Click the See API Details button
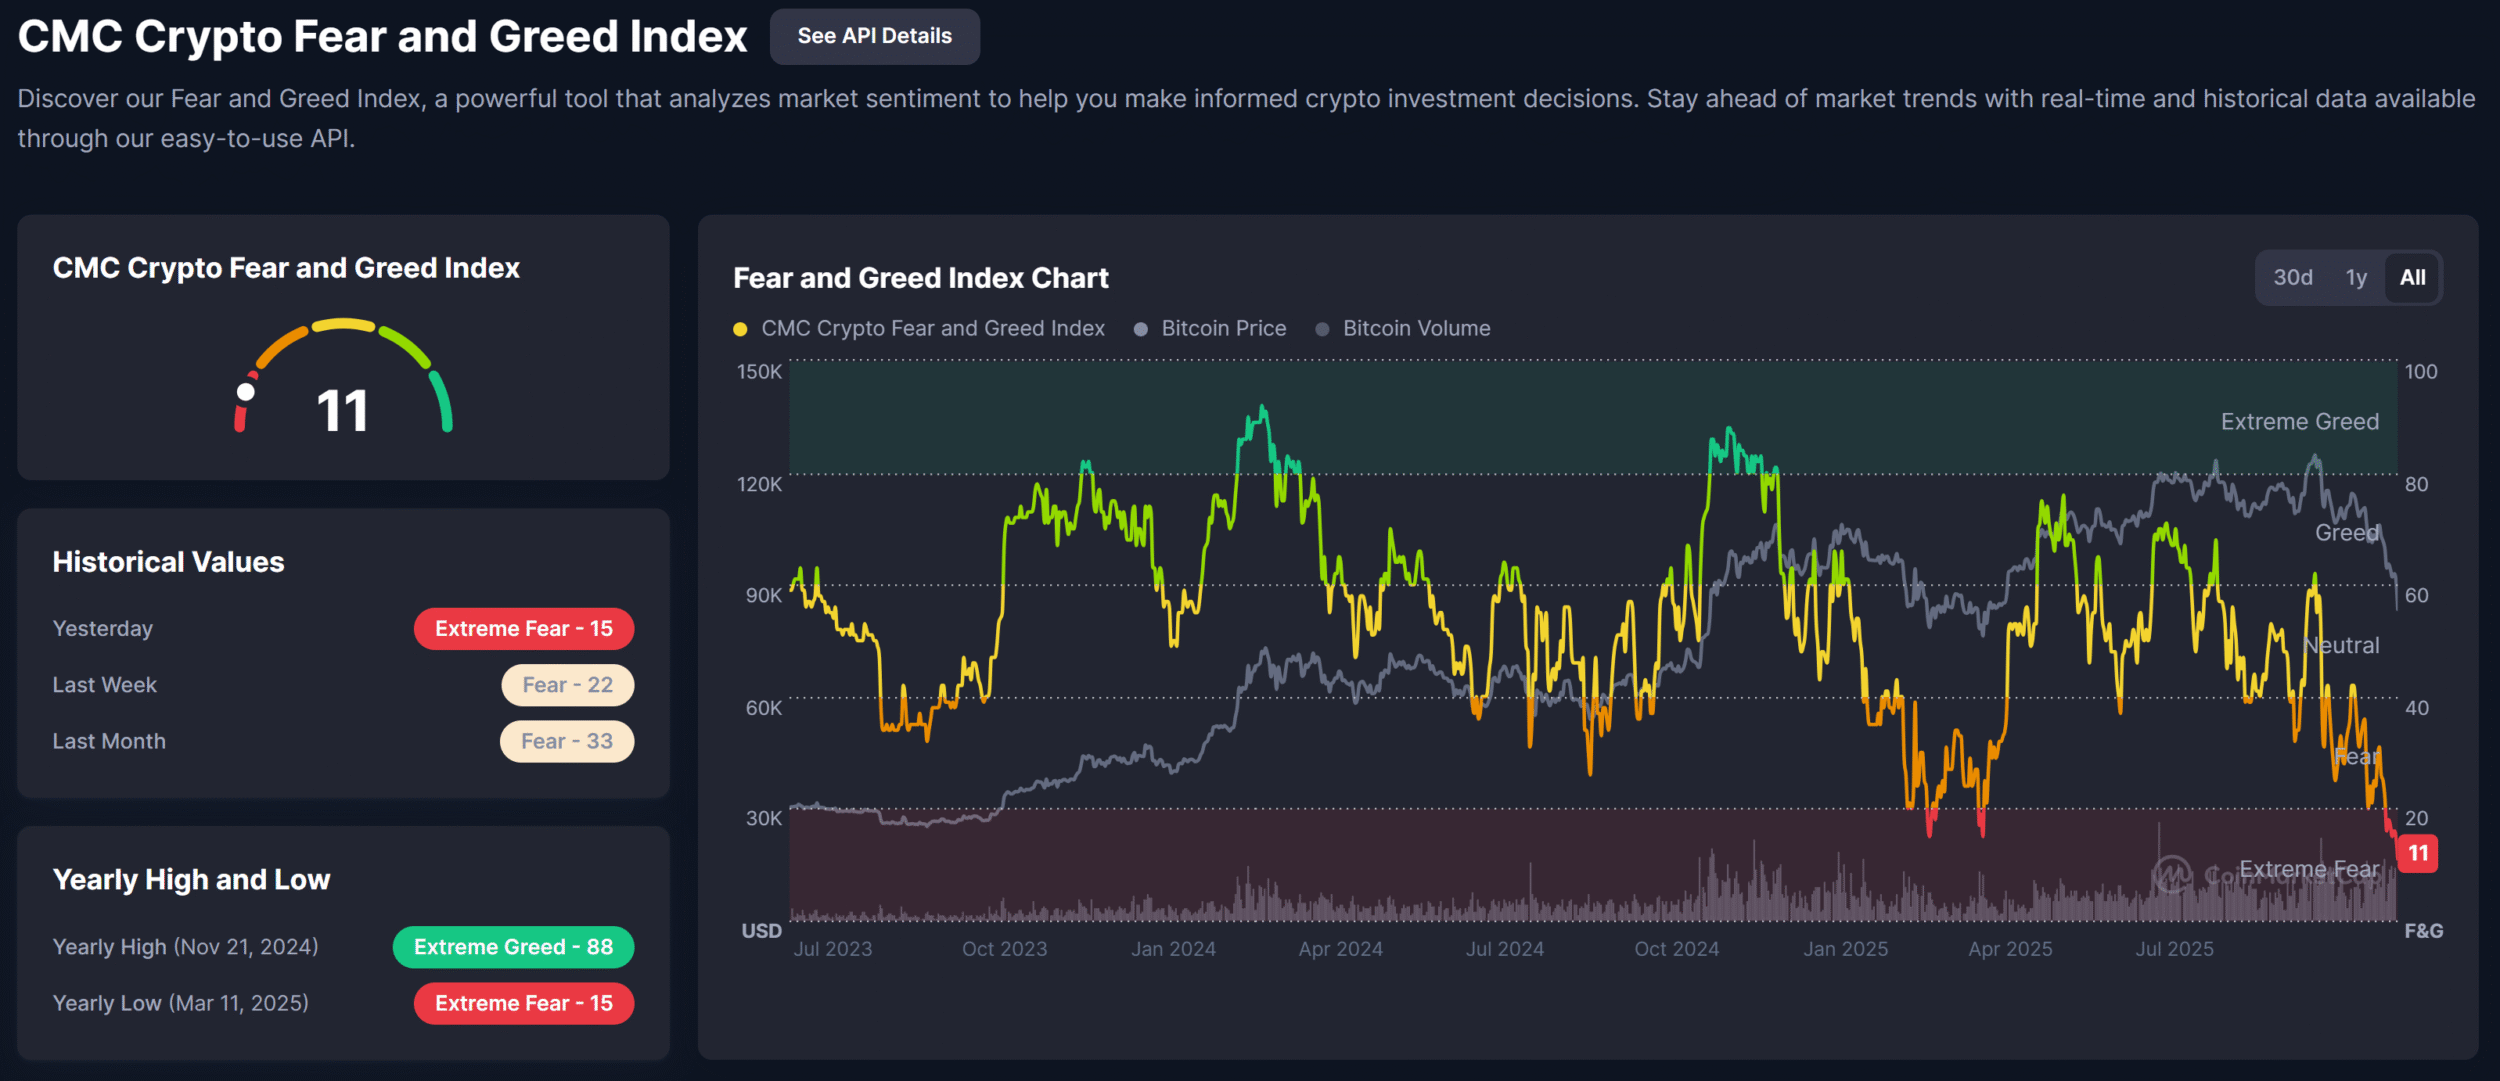This screenshot has width=2500, height=1081. point(874,37)
